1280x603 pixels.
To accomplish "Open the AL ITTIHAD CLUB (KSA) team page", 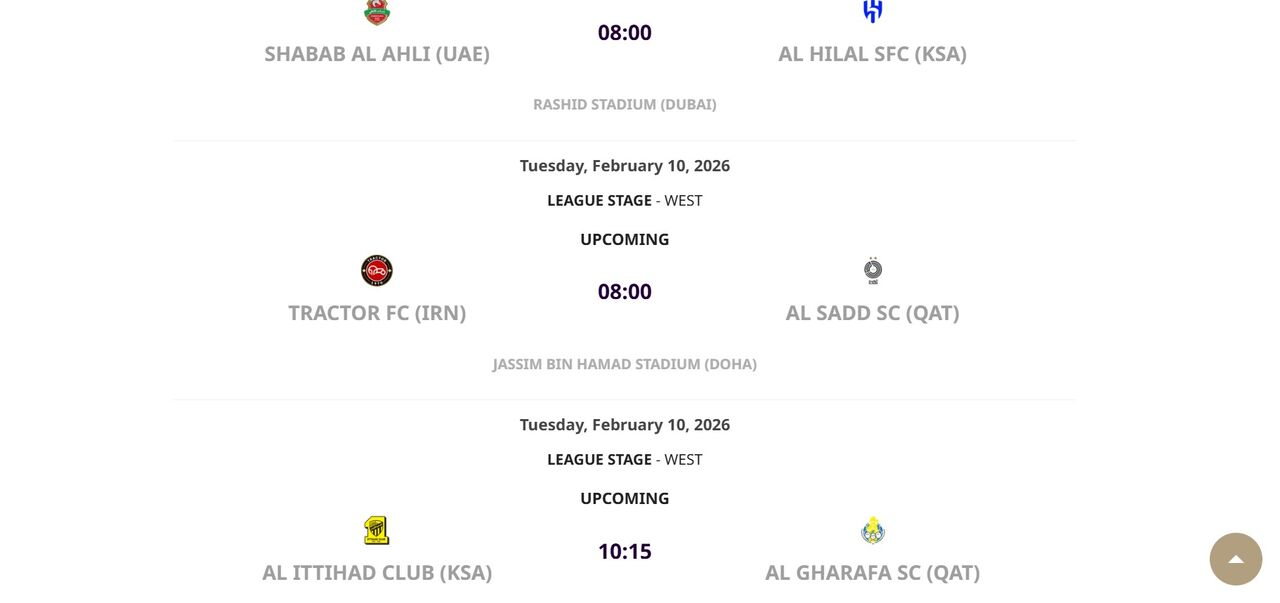I will tap(377, 573).
